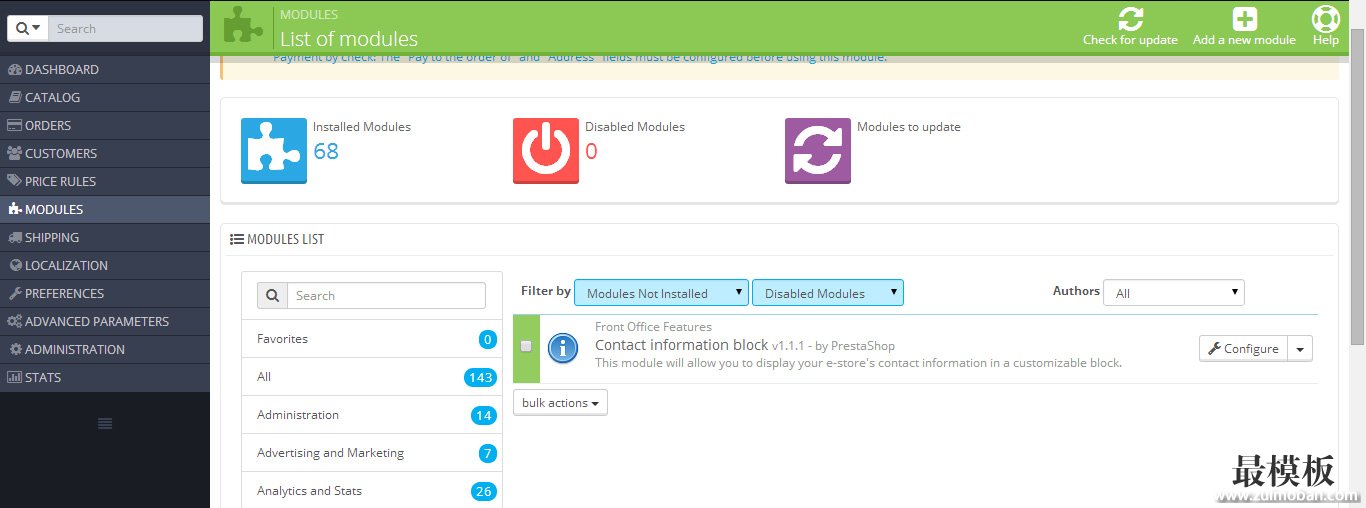
Task: Click the top-left sidebar Search field
Action: pyautogui.click(x=125, y=29)
